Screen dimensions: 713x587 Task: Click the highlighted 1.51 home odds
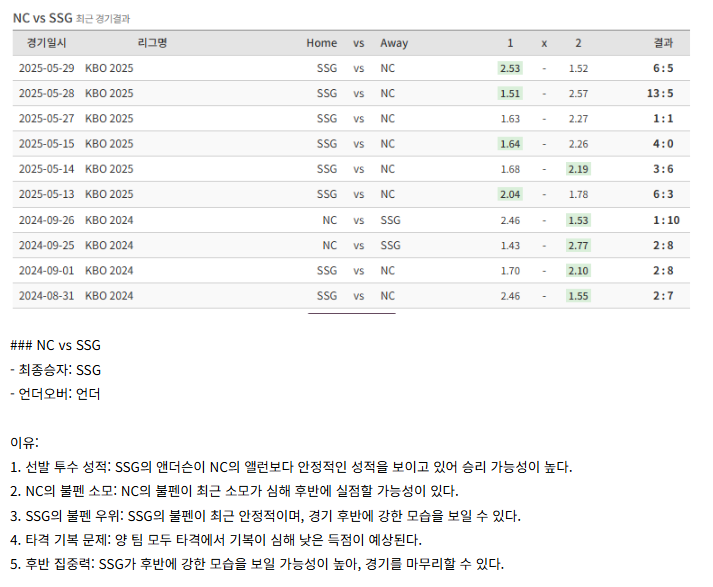(x=510, y=93)
